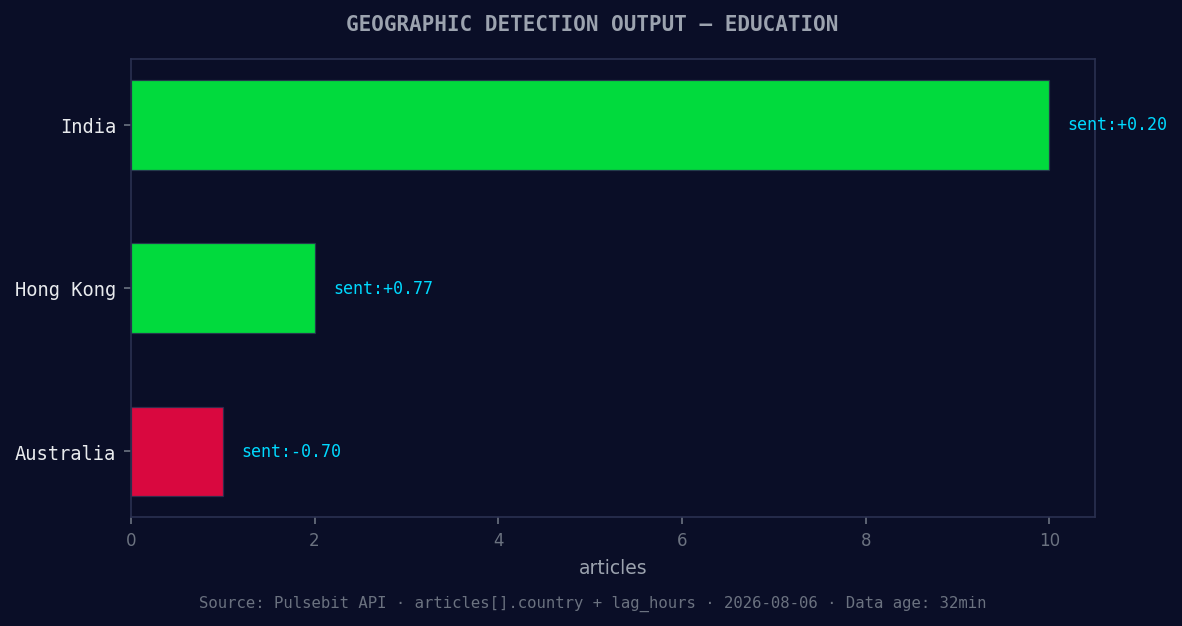Screen dimensions: 1182x626
Task: Click the chart title 'Geographic Detection Output'
Action: click(x=592, y=24)
